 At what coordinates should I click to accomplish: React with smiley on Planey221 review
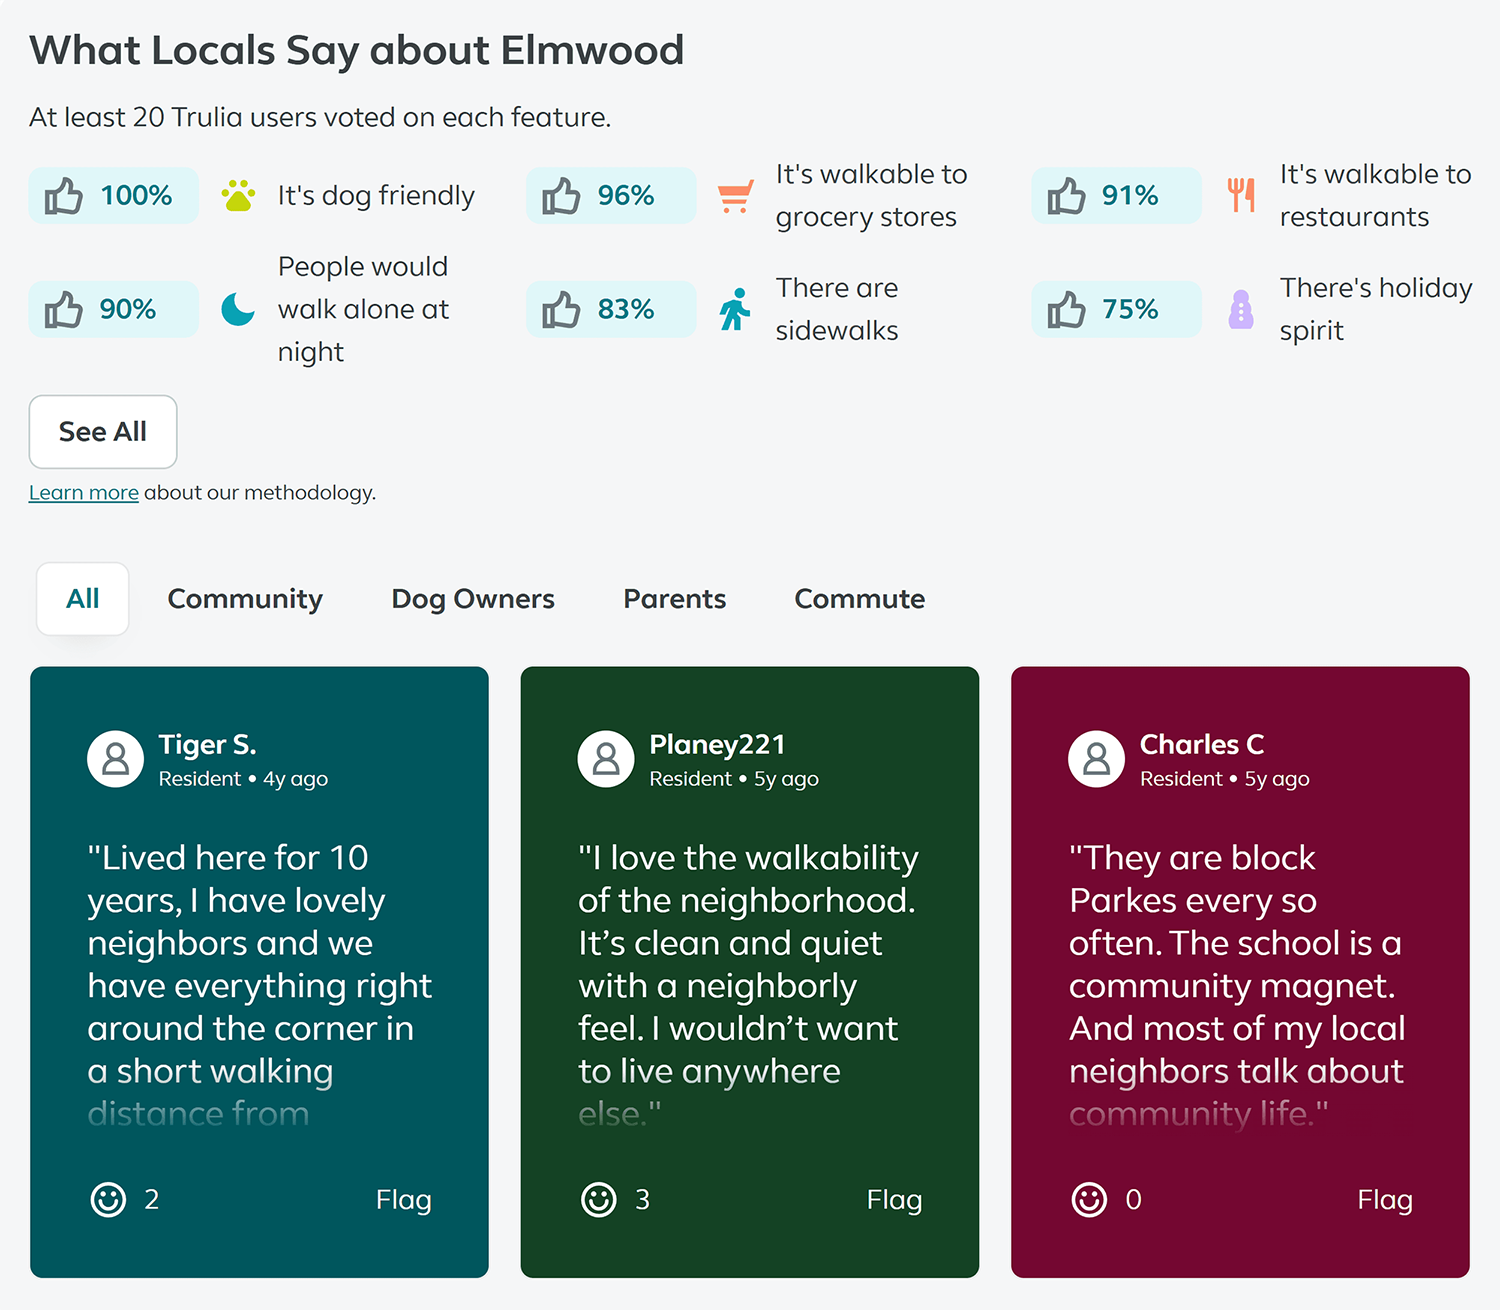coord(599,1199)
